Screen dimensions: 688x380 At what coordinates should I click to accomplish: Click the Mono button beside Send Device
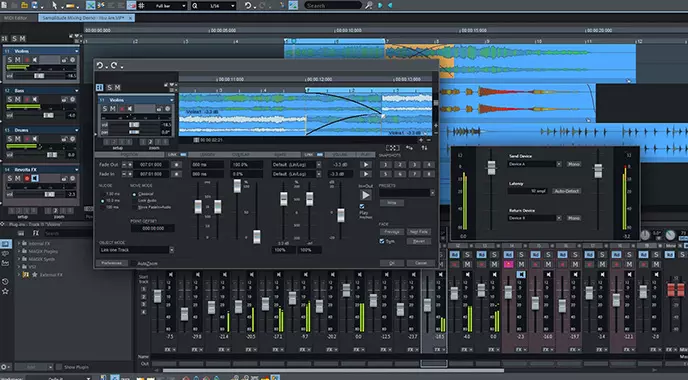coord(574,164)
